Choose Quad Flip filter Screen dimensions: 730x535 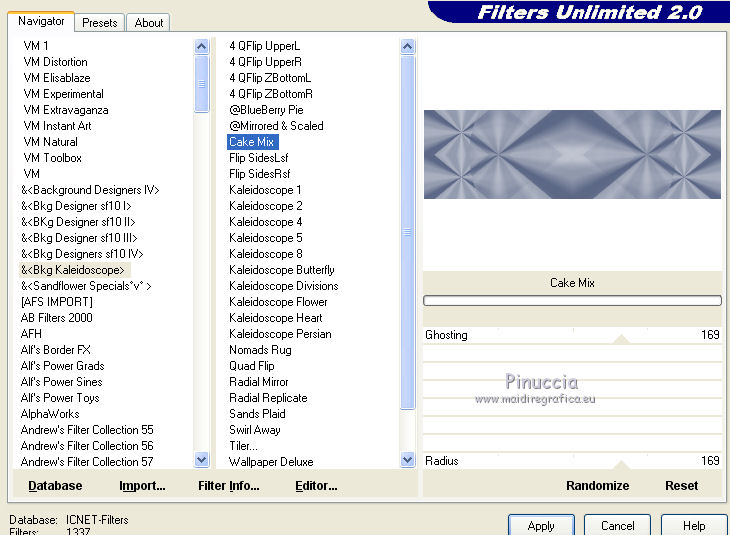[251, 366]
